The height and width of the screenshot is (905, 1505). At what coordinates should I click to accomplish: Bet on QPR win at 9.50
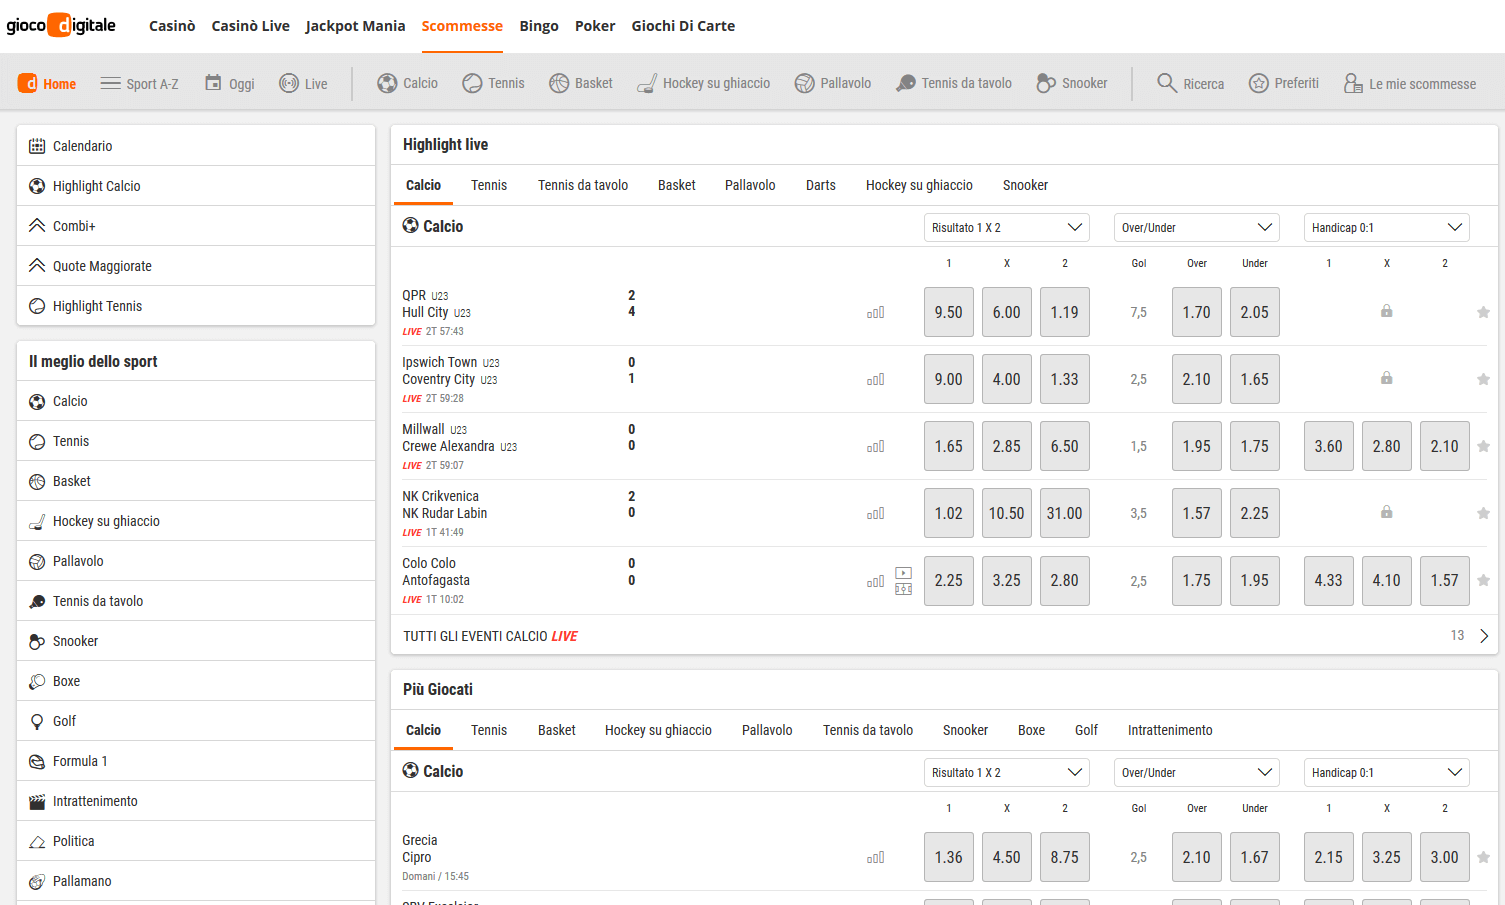(949, 312)
